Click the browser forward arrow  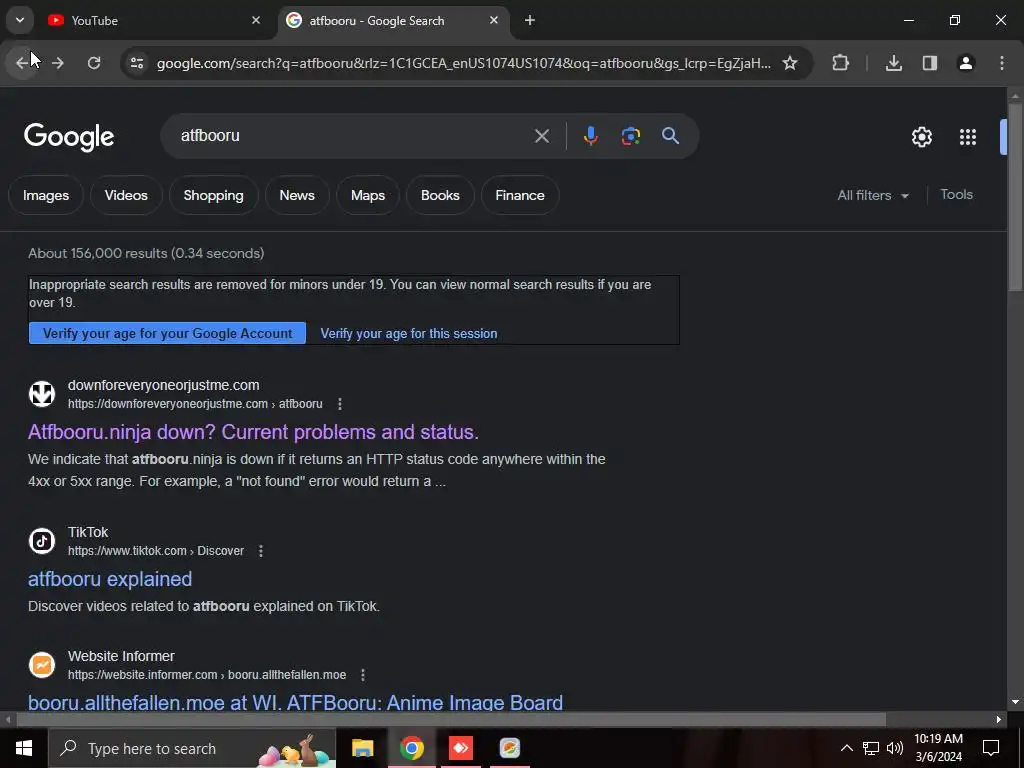point(58,63)
